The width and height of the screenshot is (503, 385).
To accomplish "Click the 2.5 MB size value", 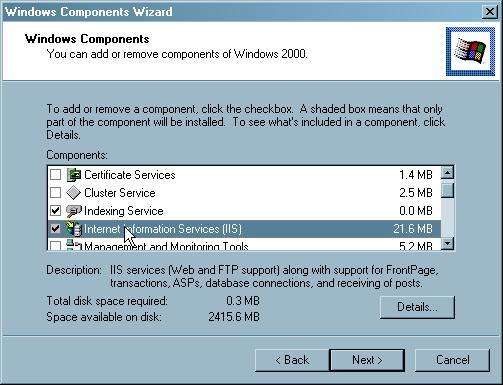I will (416, 193).
